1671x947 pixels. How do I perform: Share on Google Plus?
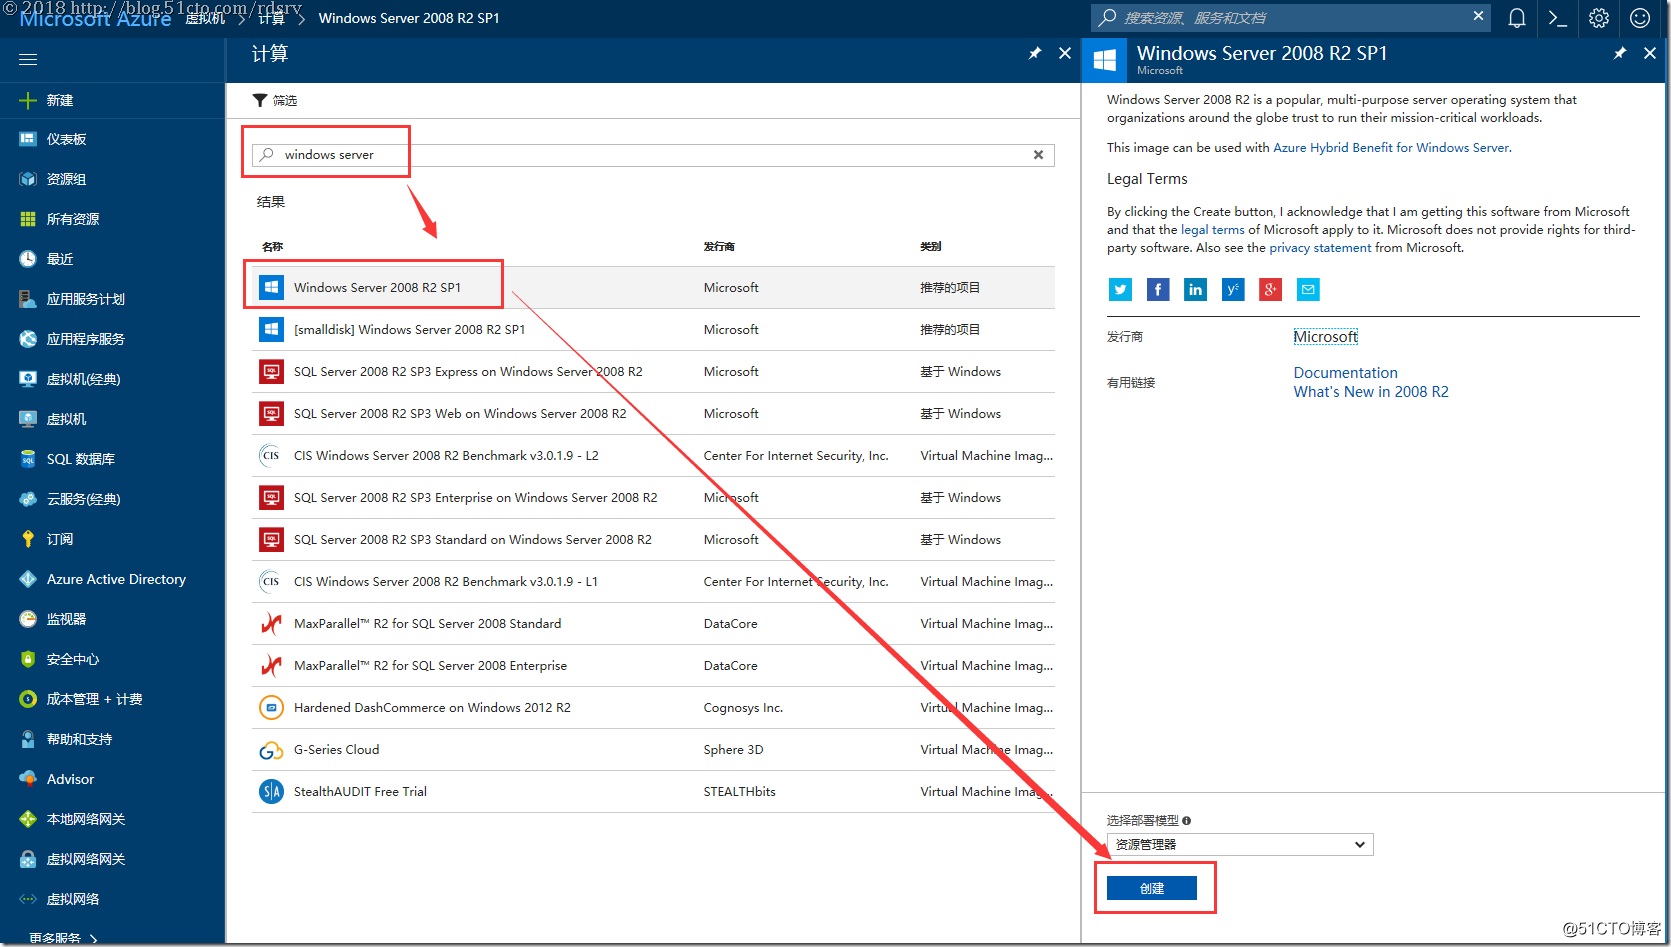(1270, 290)
